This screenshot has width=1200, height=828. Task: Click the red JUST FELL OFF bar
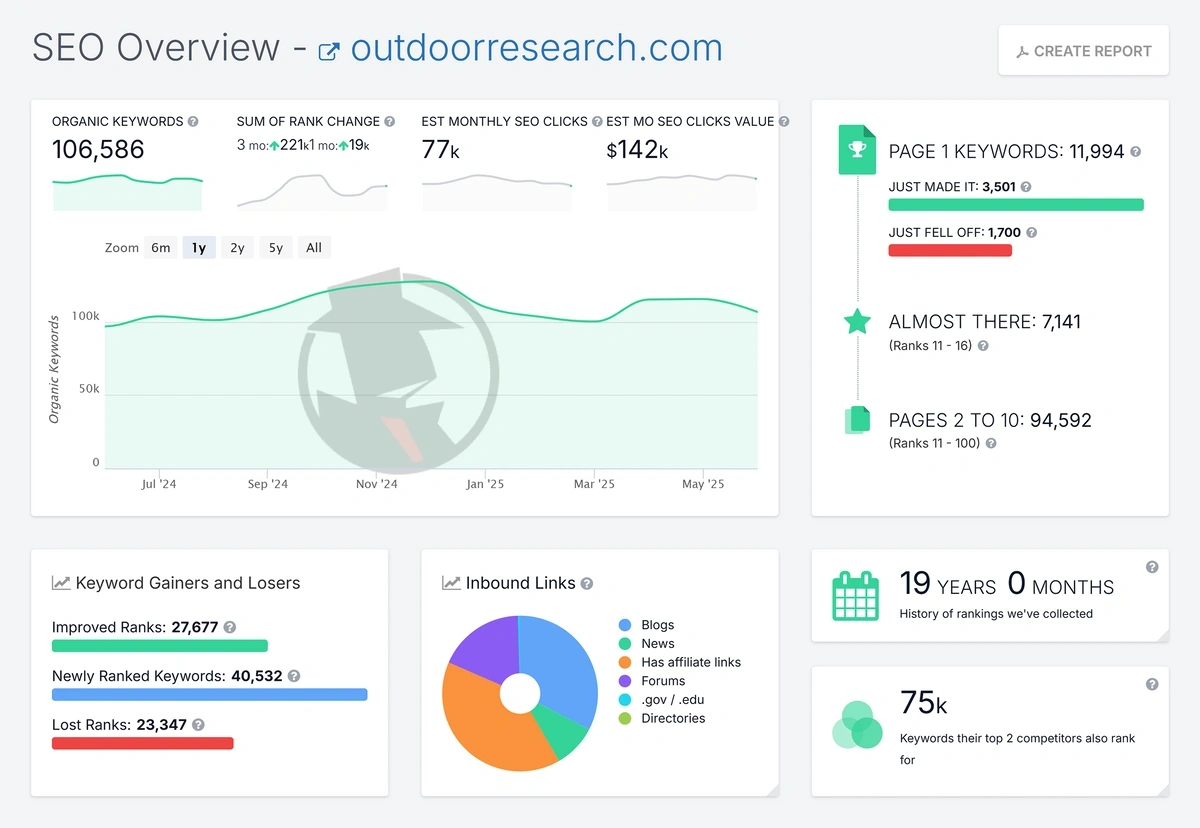[950, 251]
